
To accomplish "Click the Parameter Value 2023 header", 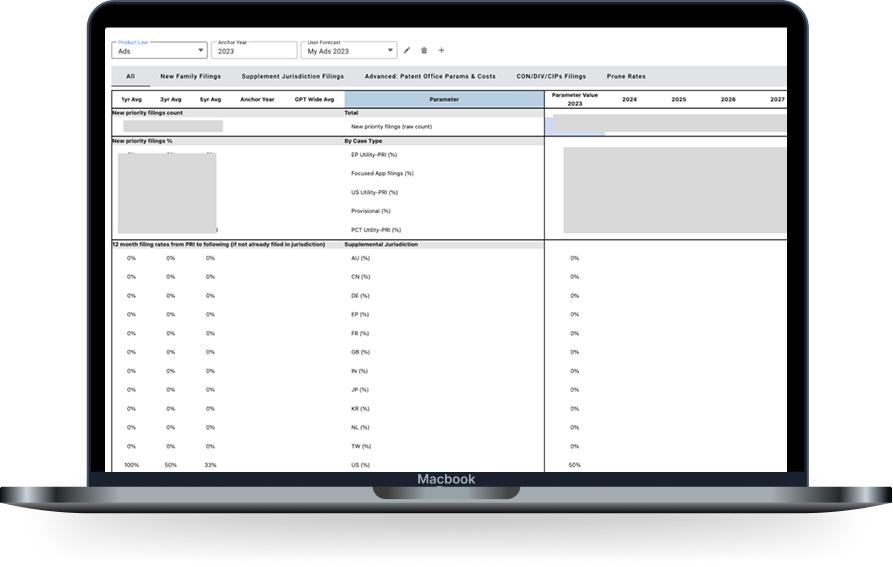I will [x=575, y=99].
